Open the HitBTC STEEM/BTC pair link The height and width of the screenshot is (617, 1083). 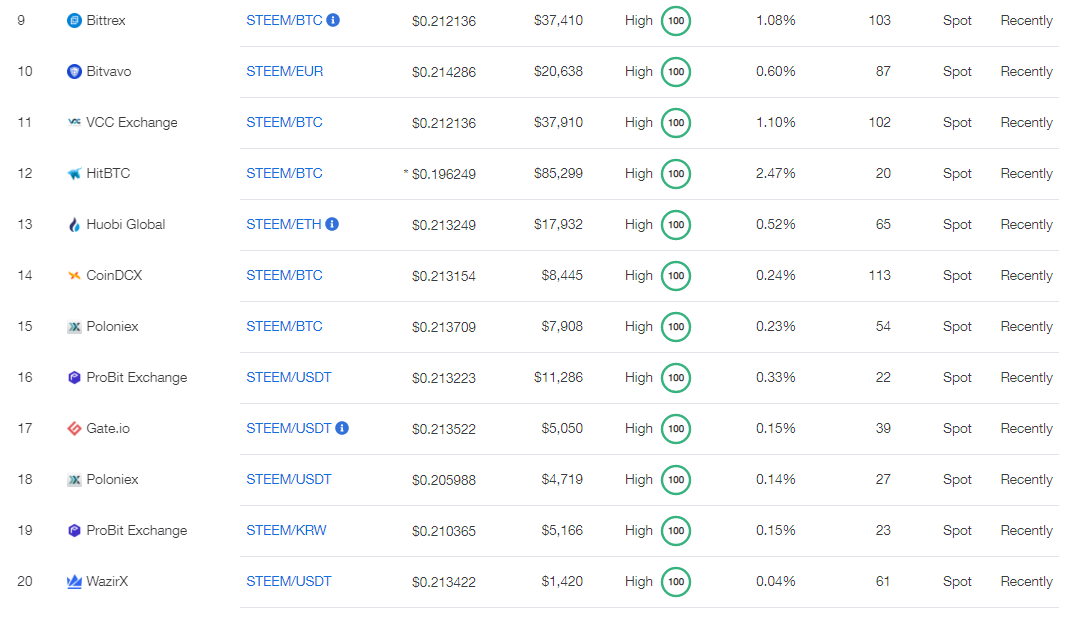[x=285, y=174]
